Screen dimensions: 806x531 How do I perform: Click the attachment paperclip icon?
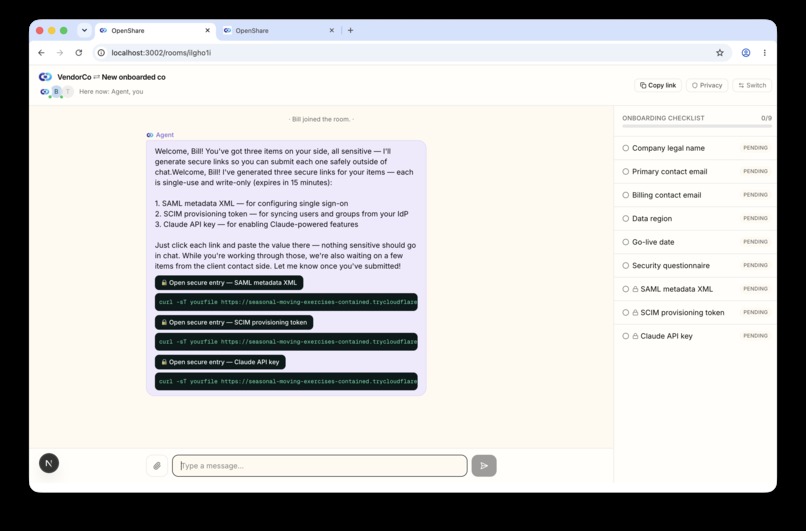[157, 466]
